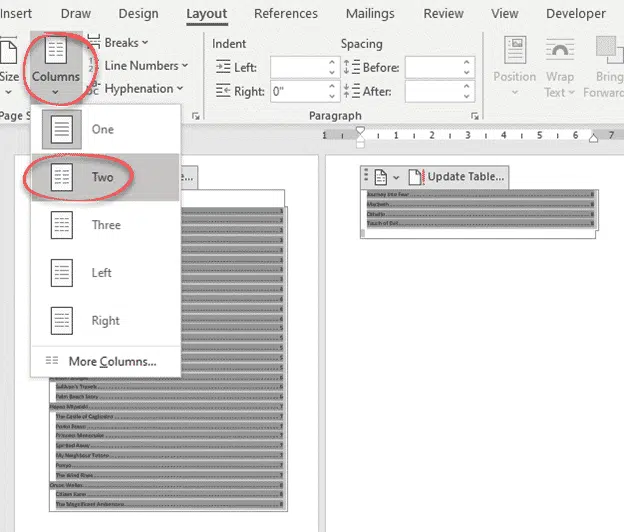Click the Spacing After input field
The width and height of the screenshot is (624, 532).
pos(434,92)
